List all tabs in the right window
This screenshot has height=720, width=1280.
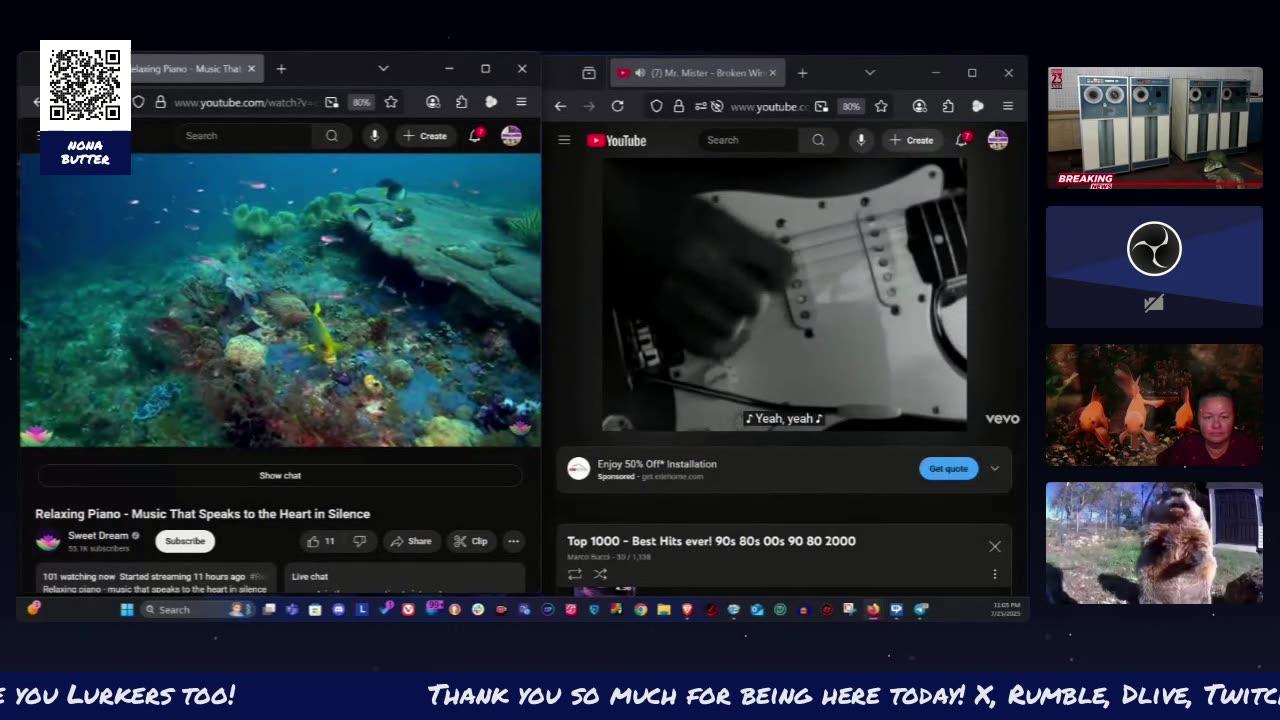point(869,73)
